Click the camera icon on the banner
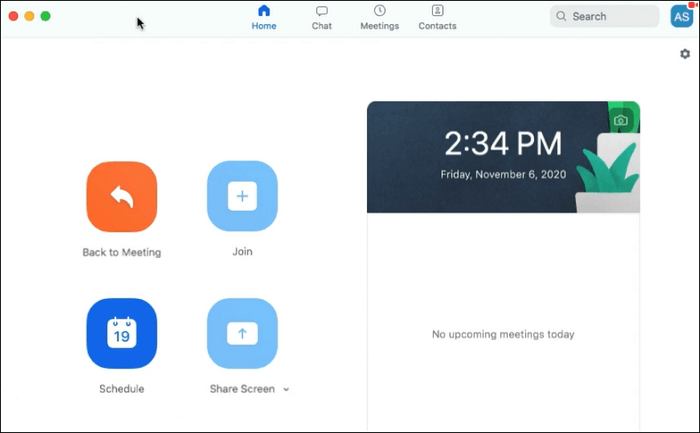 click(x=621, y=120)
